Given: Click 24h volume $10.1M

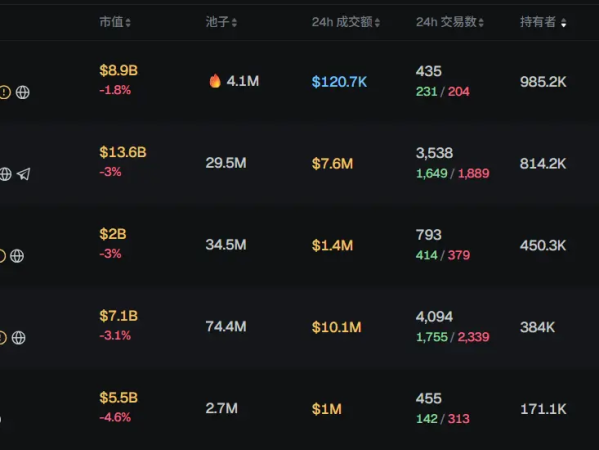Looking at the screenshot, I should click(337, 327).
